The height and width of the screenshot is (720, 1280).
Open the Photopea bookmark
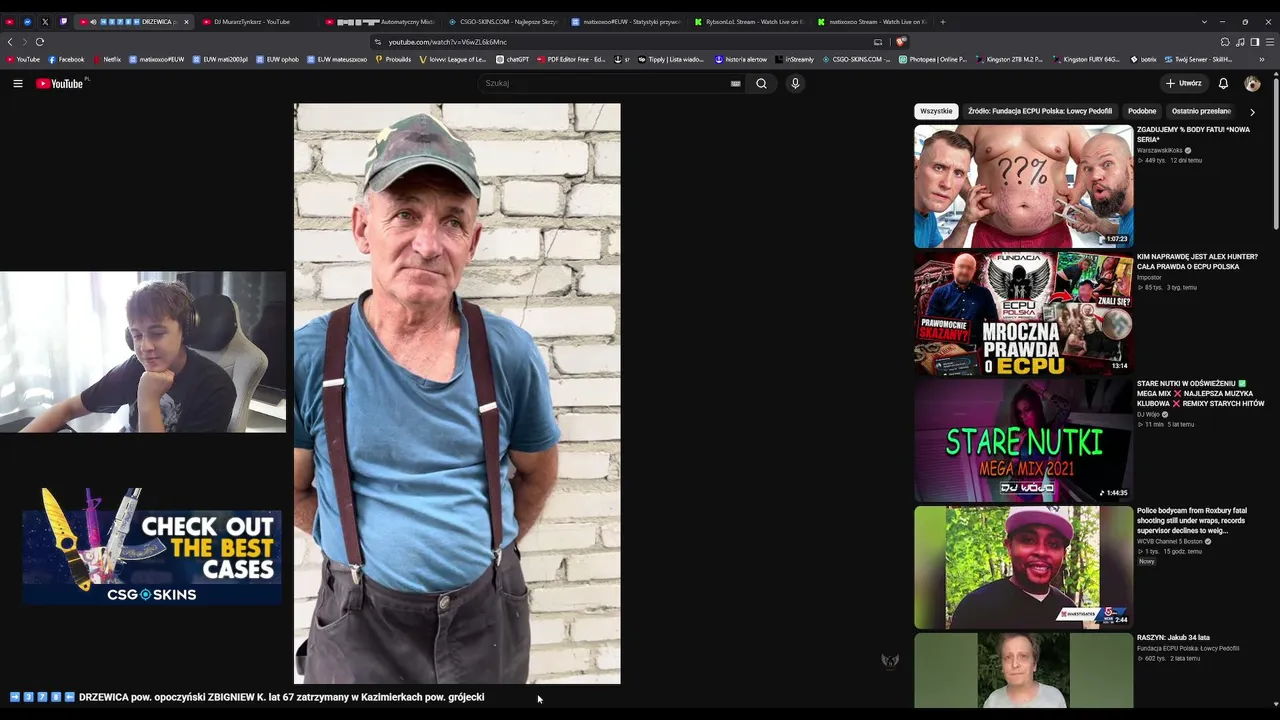pos(933,59)
